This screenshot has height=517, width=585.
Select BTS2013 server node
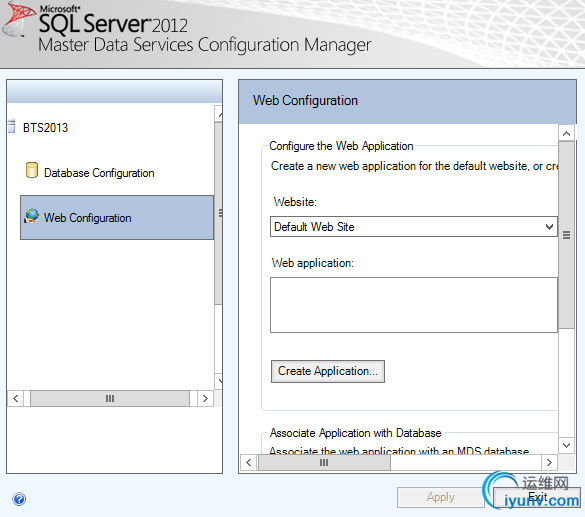click(x=46, y=128)
